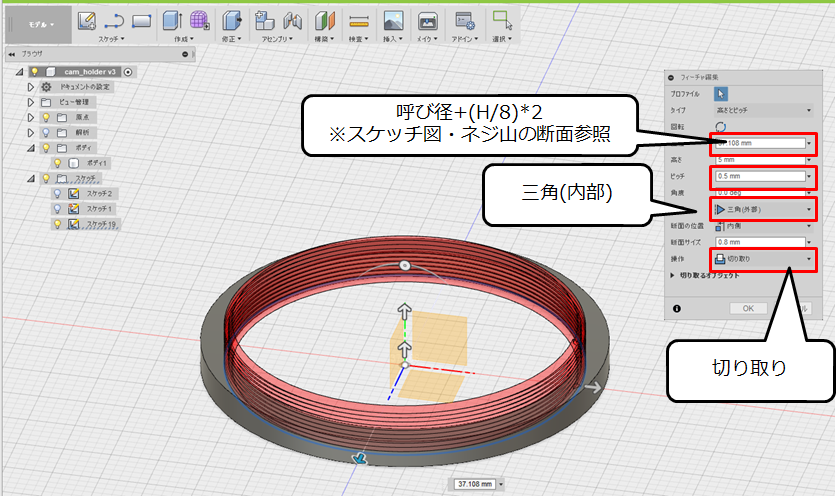Expand 切り取るオブジェクト section

[672, 275]
